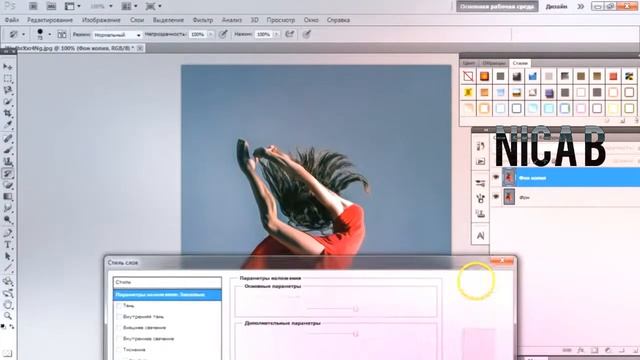640x360 pixels.
Task: Hide the Фон копия layer
Action: click(496, 178)
